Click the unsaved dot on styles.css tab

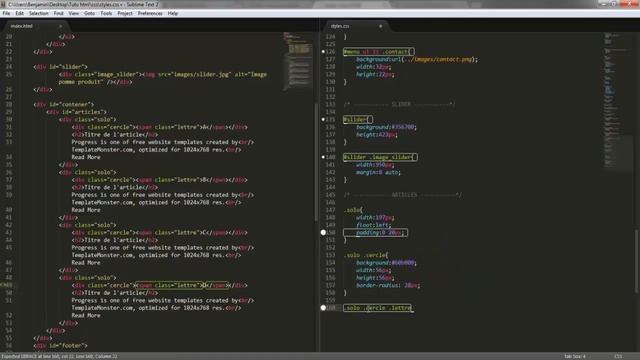(380, 26)
